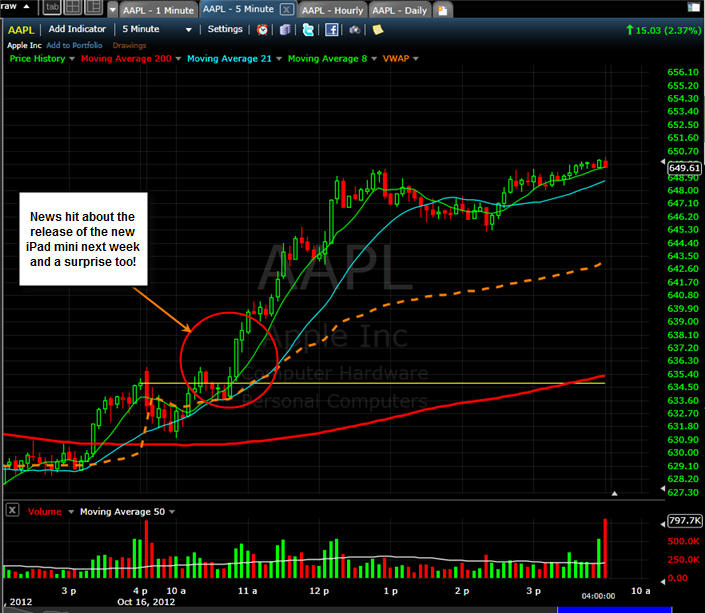This screenshot has height=613, width=705.
Task: Share chart via Twitter icon
Action: tap(308, 30)
